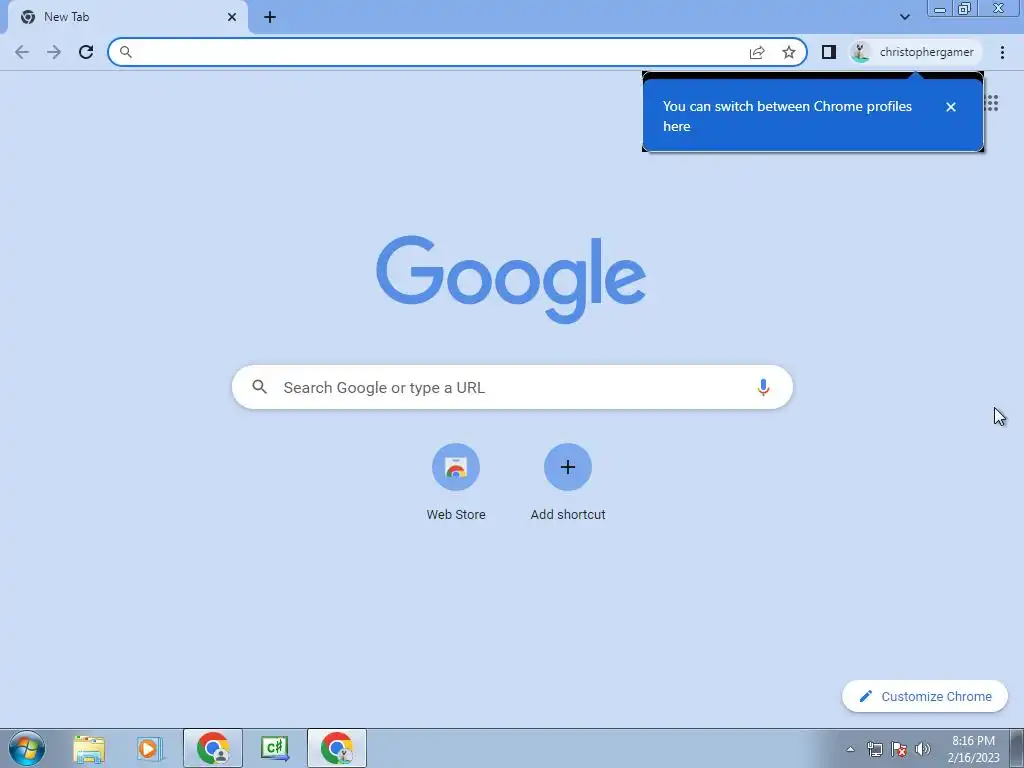Expand the tab search dropdown arrow
Image resolution: width=1024 pixels, height=768 pixels.
[x=904, y=17]
